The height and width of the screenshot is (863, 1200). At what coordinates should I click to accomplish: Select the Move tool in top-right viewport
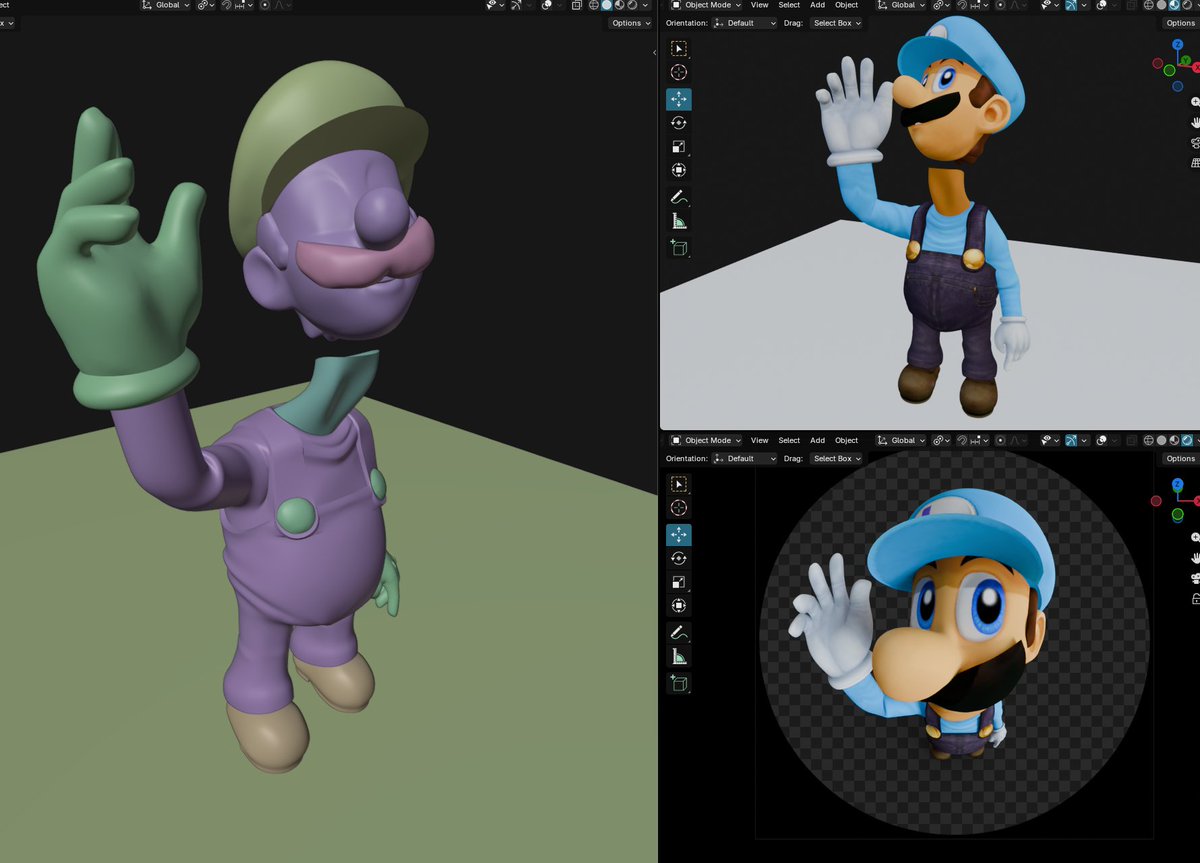[x=679, y=99]
